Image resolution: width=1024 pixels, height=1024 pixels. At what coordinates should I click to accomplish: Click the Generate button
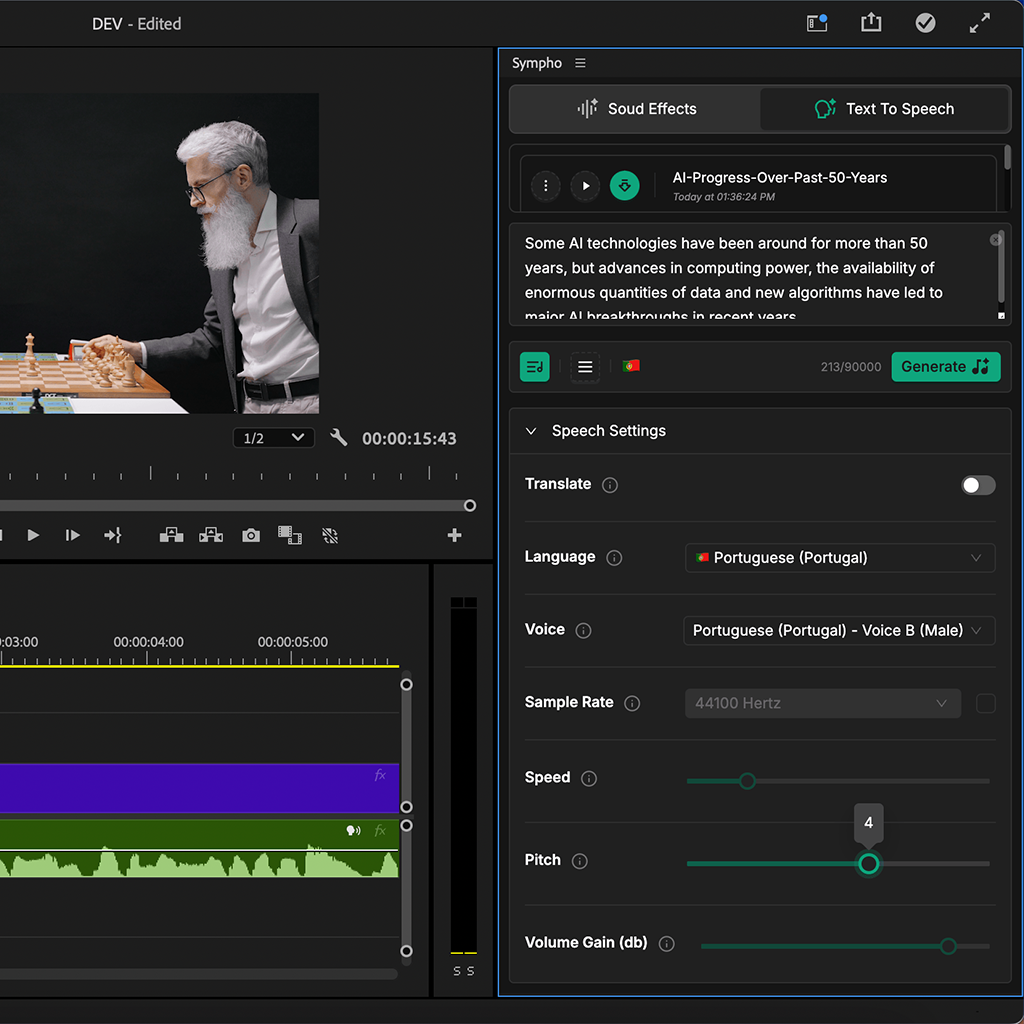coord(945,367)
